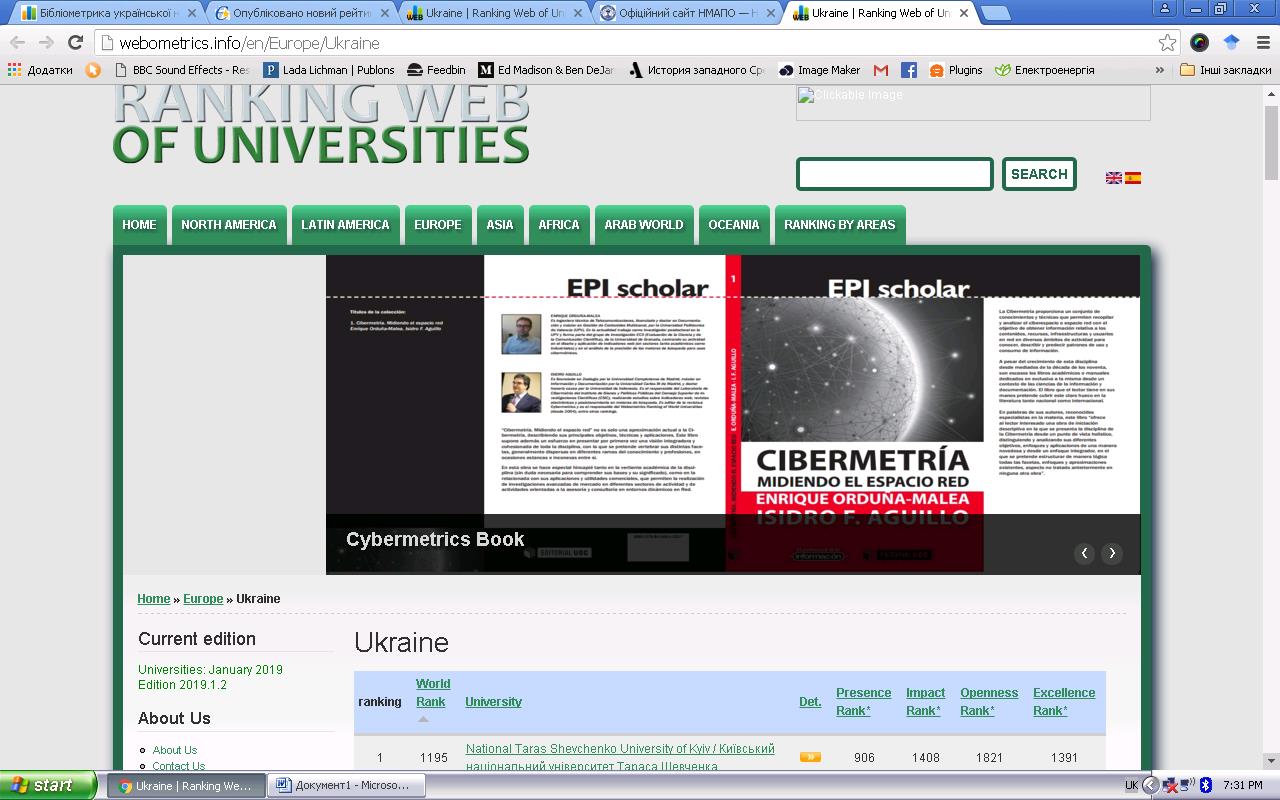The width and height of the screenshot is (1280, 800).
Task: Sort table by World Rank arrow
Action: [423, 719]
